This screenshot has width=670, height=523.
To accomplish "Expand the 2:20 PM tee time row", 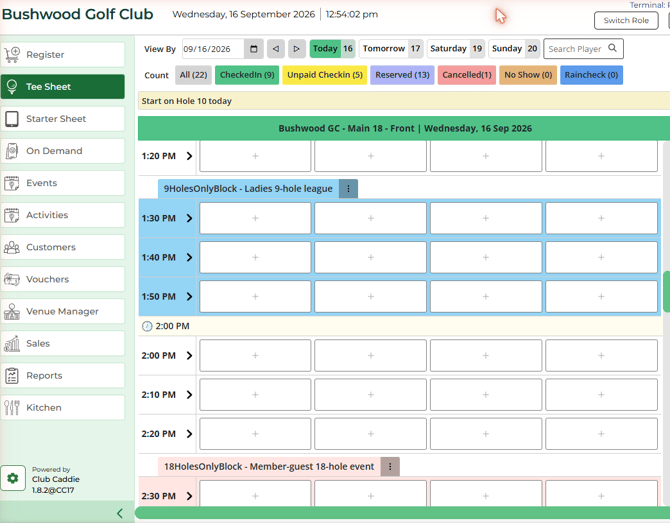I will pyautogui.click(x=189, y=434).
